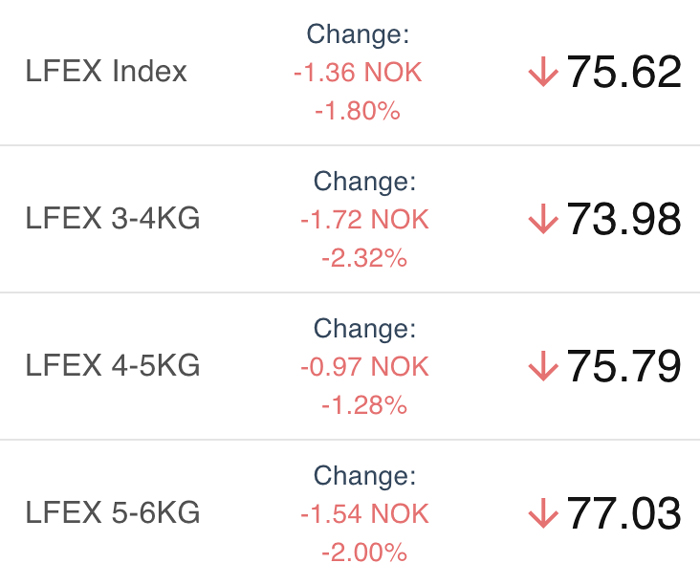The width and height of the screenshot is (700, 585).
Task: Click the 77.03 price value
Action: pos(624,513)
